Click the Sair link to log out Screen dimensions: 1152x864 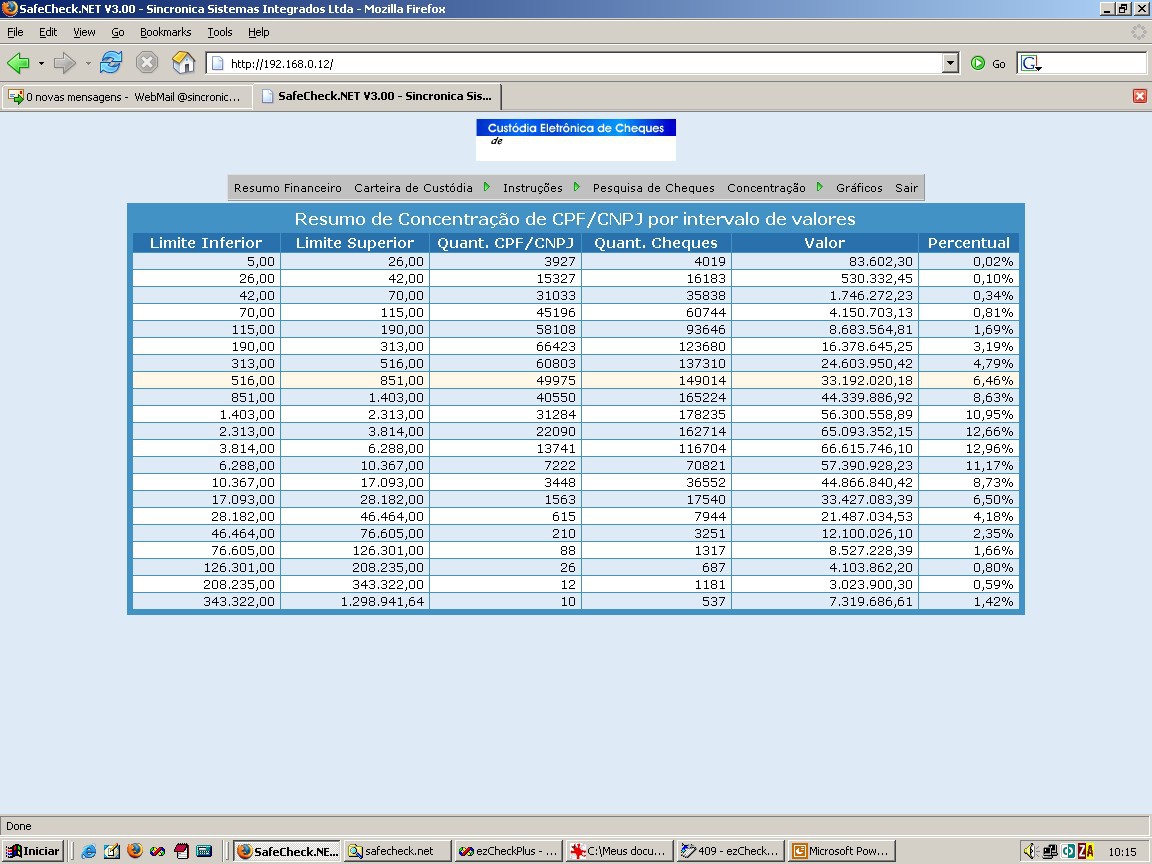(x=906, y=188)
